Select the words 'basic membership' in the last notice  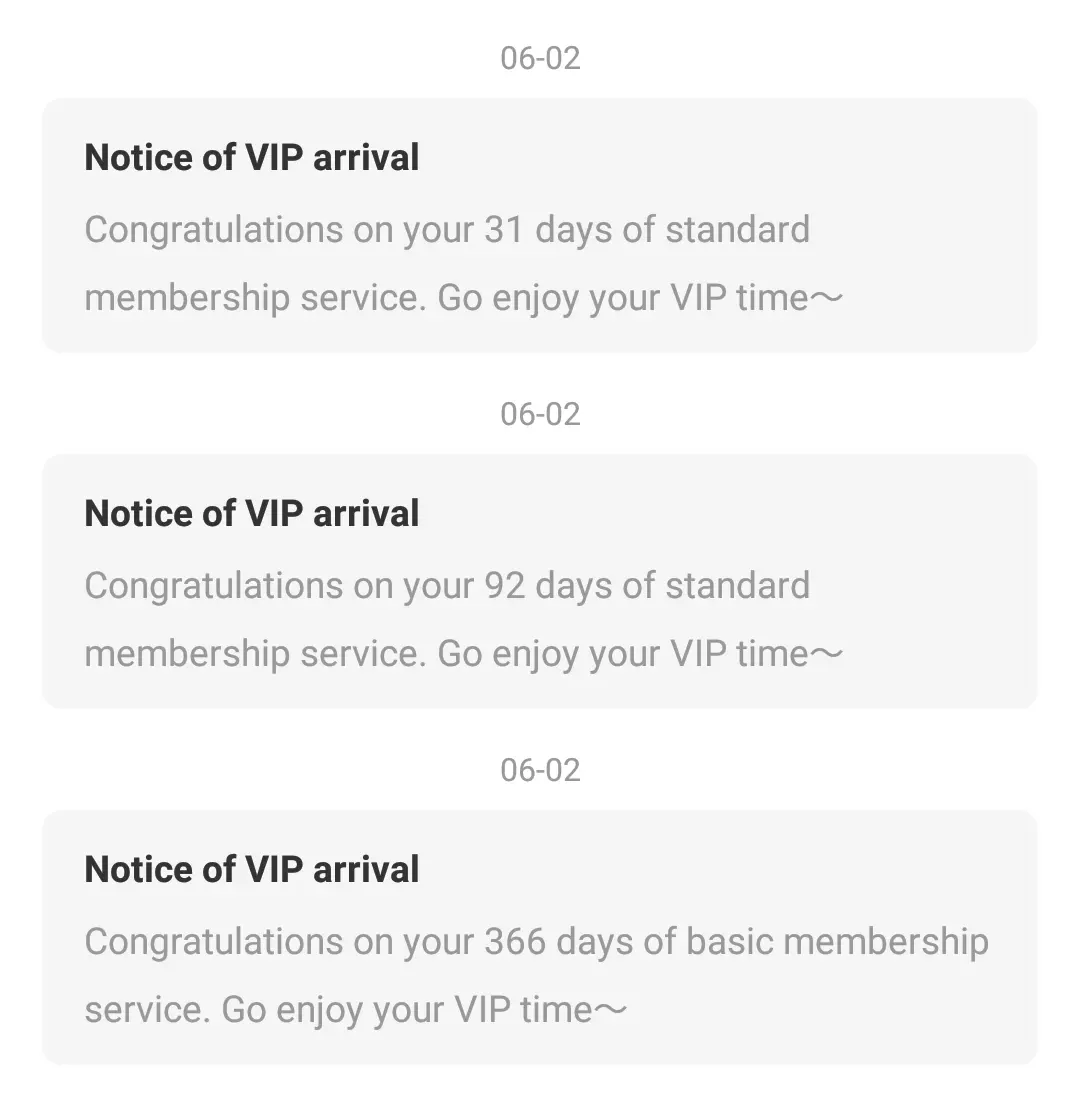[837, 942]
